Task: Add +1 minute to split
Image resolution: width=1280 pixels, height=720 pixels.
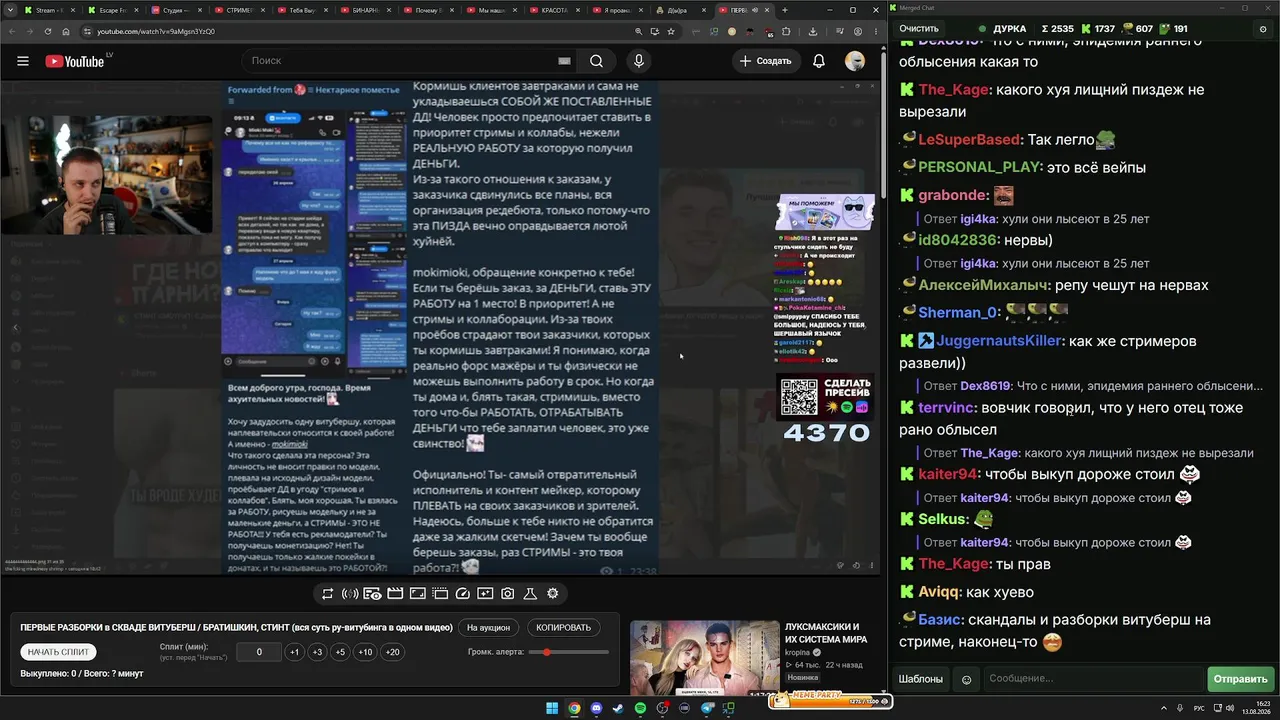Action: pyautogui.click(x=294, y=652)
